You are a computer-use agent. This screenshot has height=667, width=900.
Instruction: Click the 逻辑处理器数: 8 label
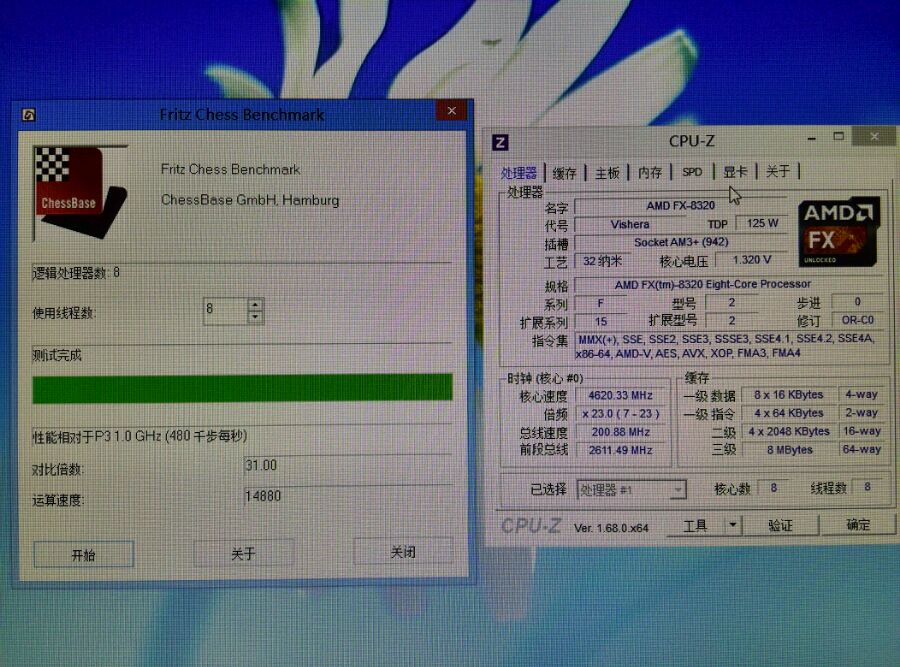tap(76, 273)
